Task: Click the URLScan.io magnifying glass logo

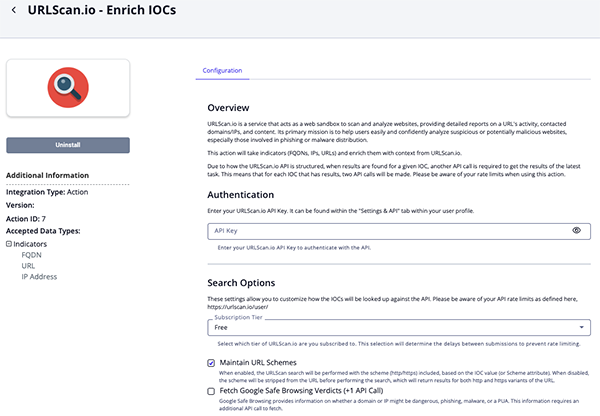Action: coord(68,88)
